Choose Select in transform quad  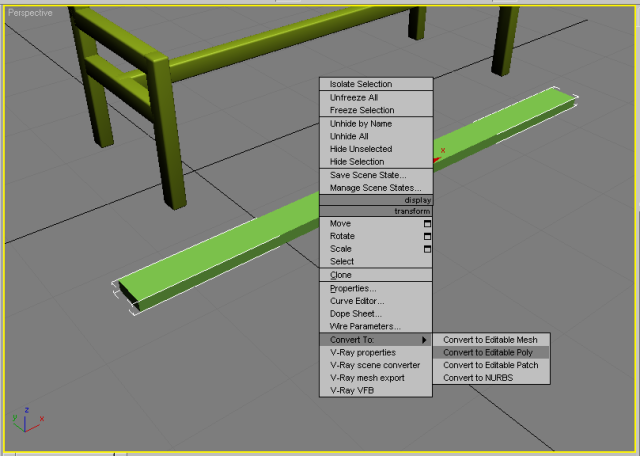(376, 262)
